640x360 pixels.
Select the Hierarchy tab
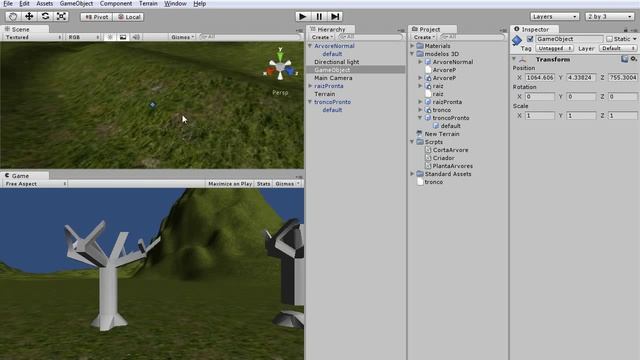point(331,29)
